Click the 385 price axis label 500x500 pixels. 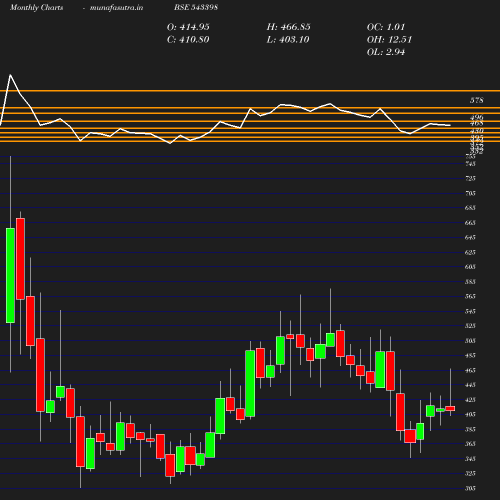click(x=470, y=429)
